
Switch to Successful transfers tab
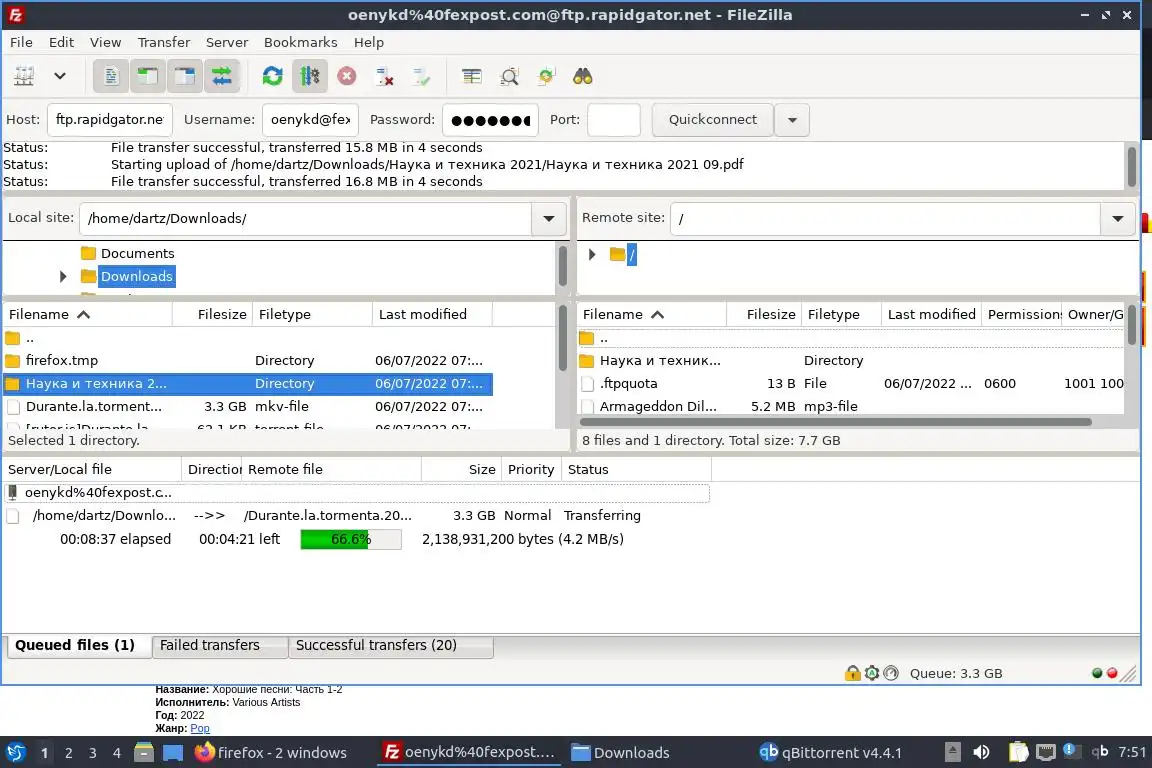(390, 645)
